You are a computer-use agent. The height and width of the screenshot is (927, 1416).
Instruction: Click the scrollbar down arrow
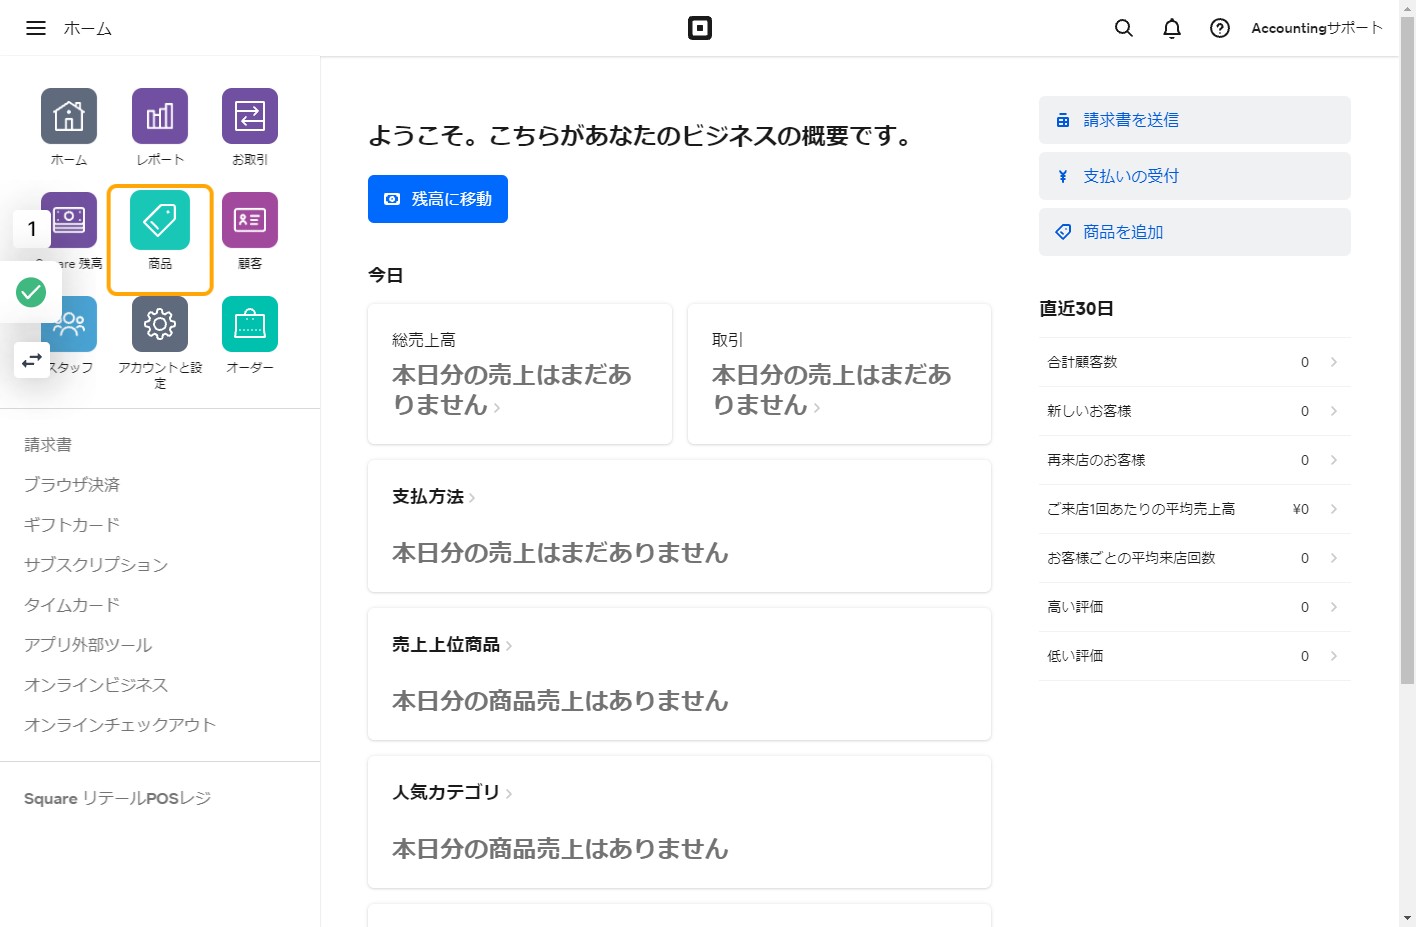(x=1407, y=918)
